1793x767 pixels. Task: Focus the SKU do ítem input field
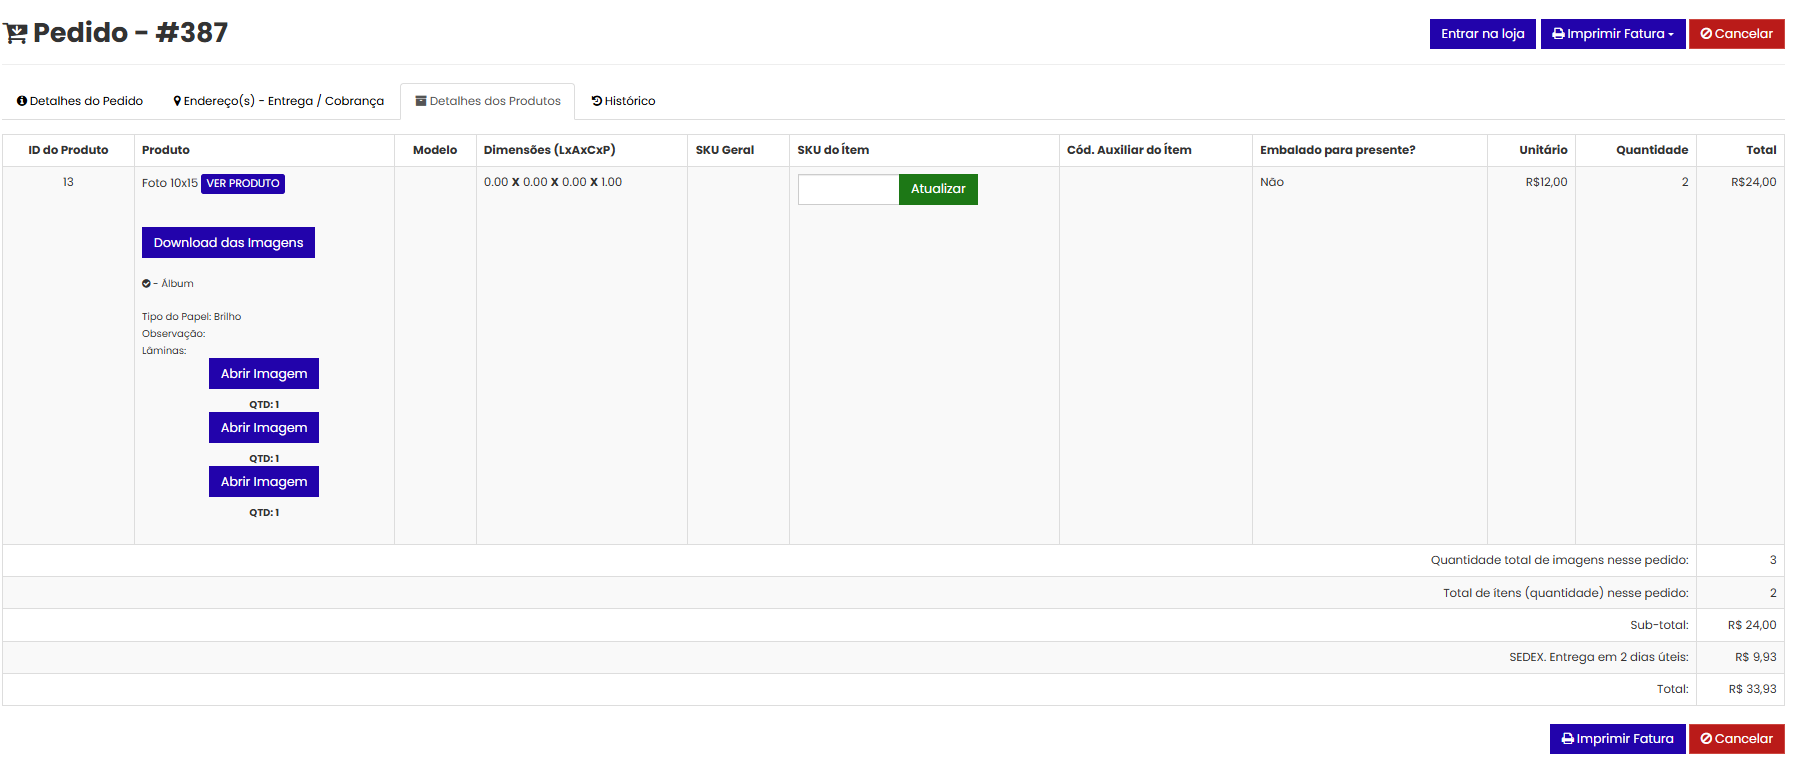[848, 190]
